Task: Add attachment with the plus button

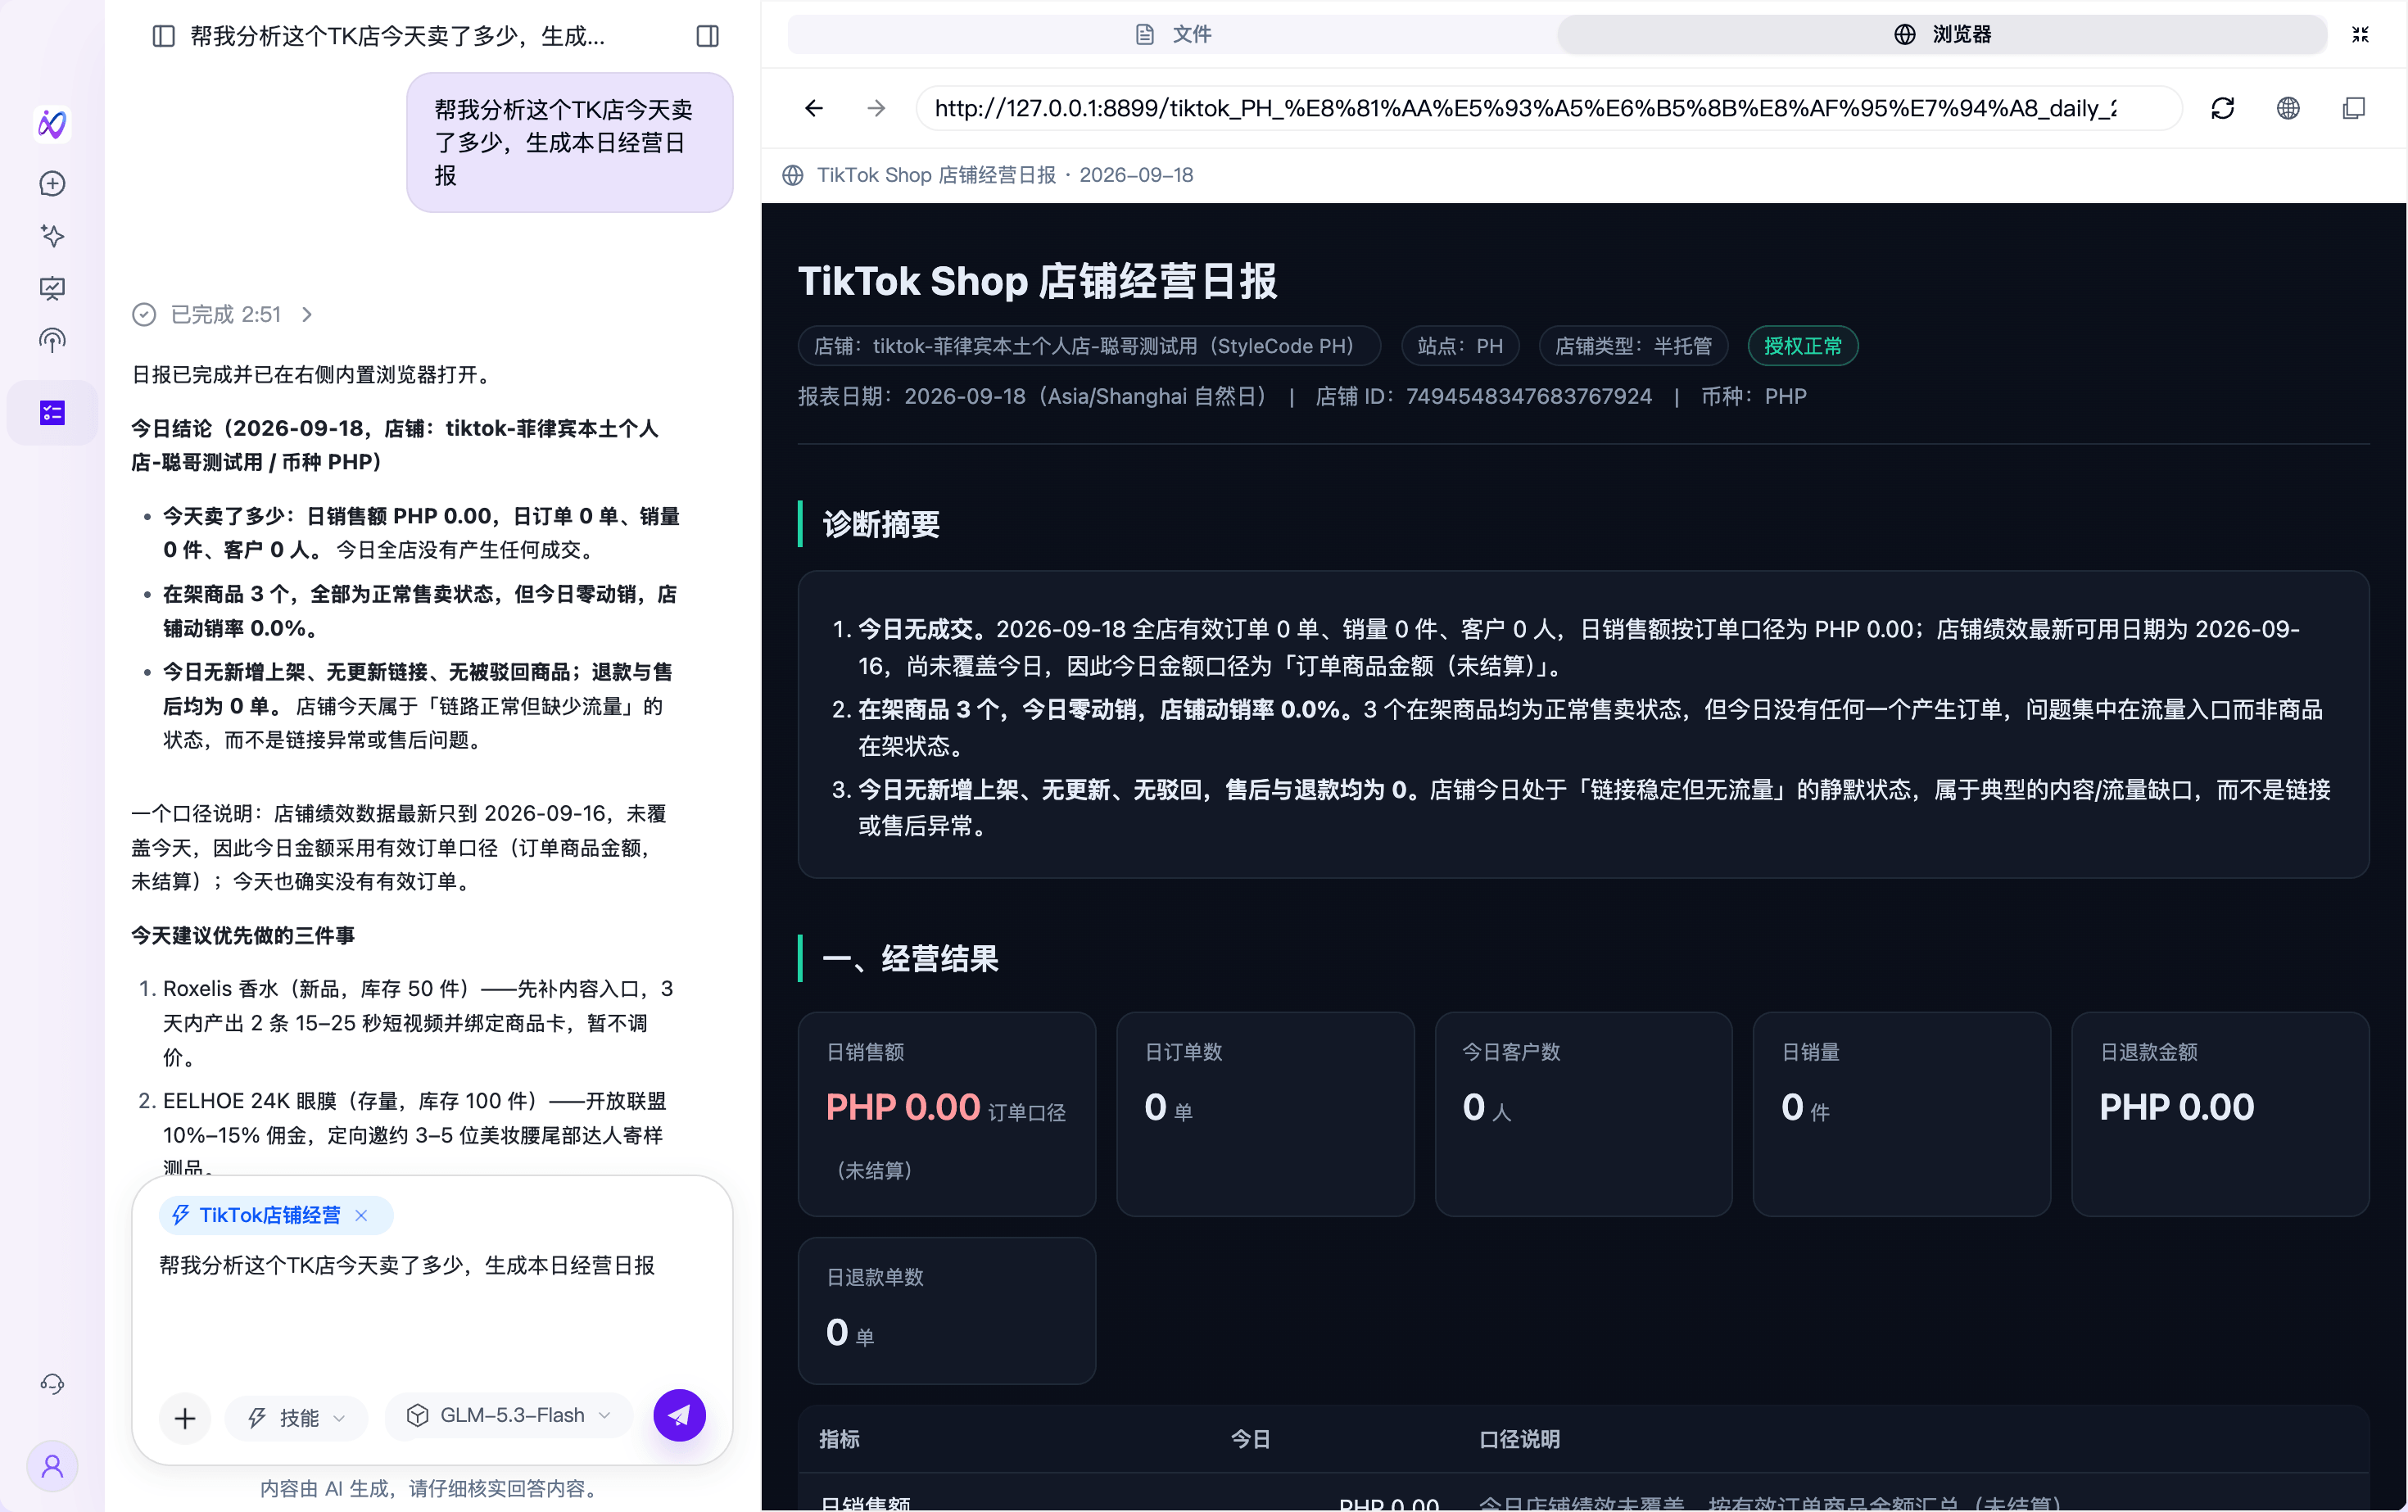Action: point(185,1418)
